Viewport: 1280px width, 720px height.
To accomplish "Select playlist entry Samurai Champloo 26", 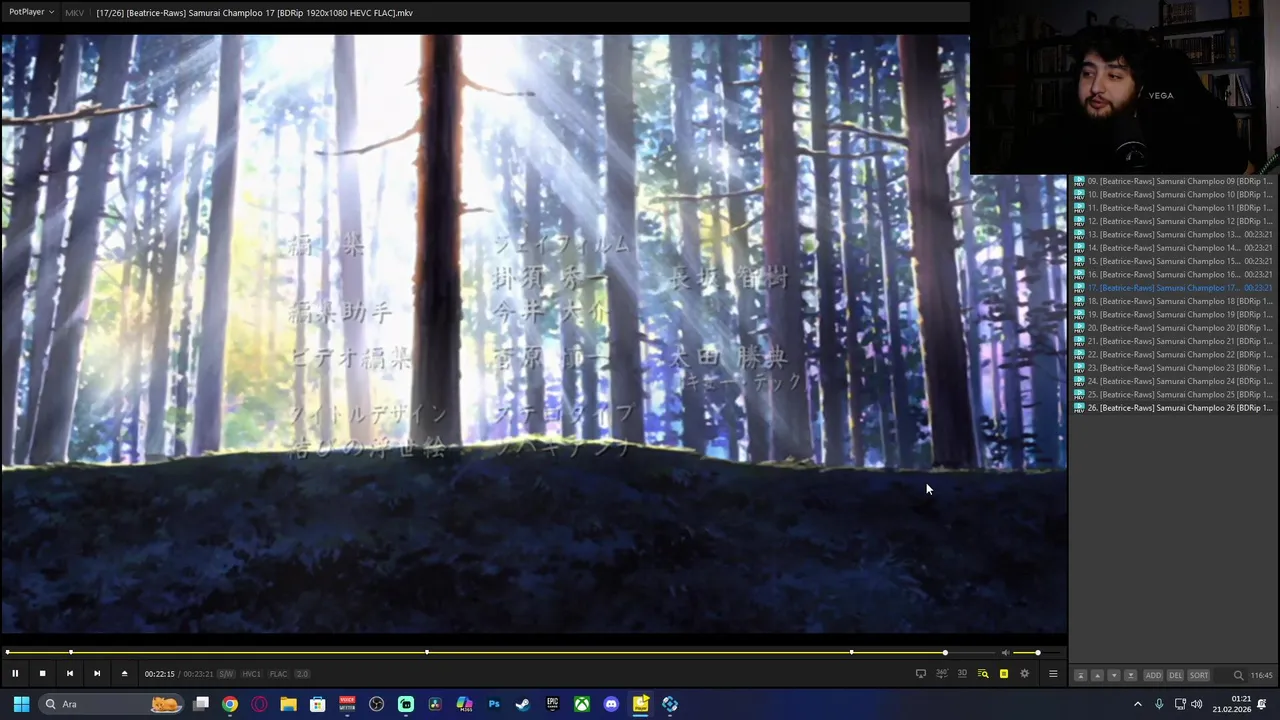I will (x=1173, y=408).
